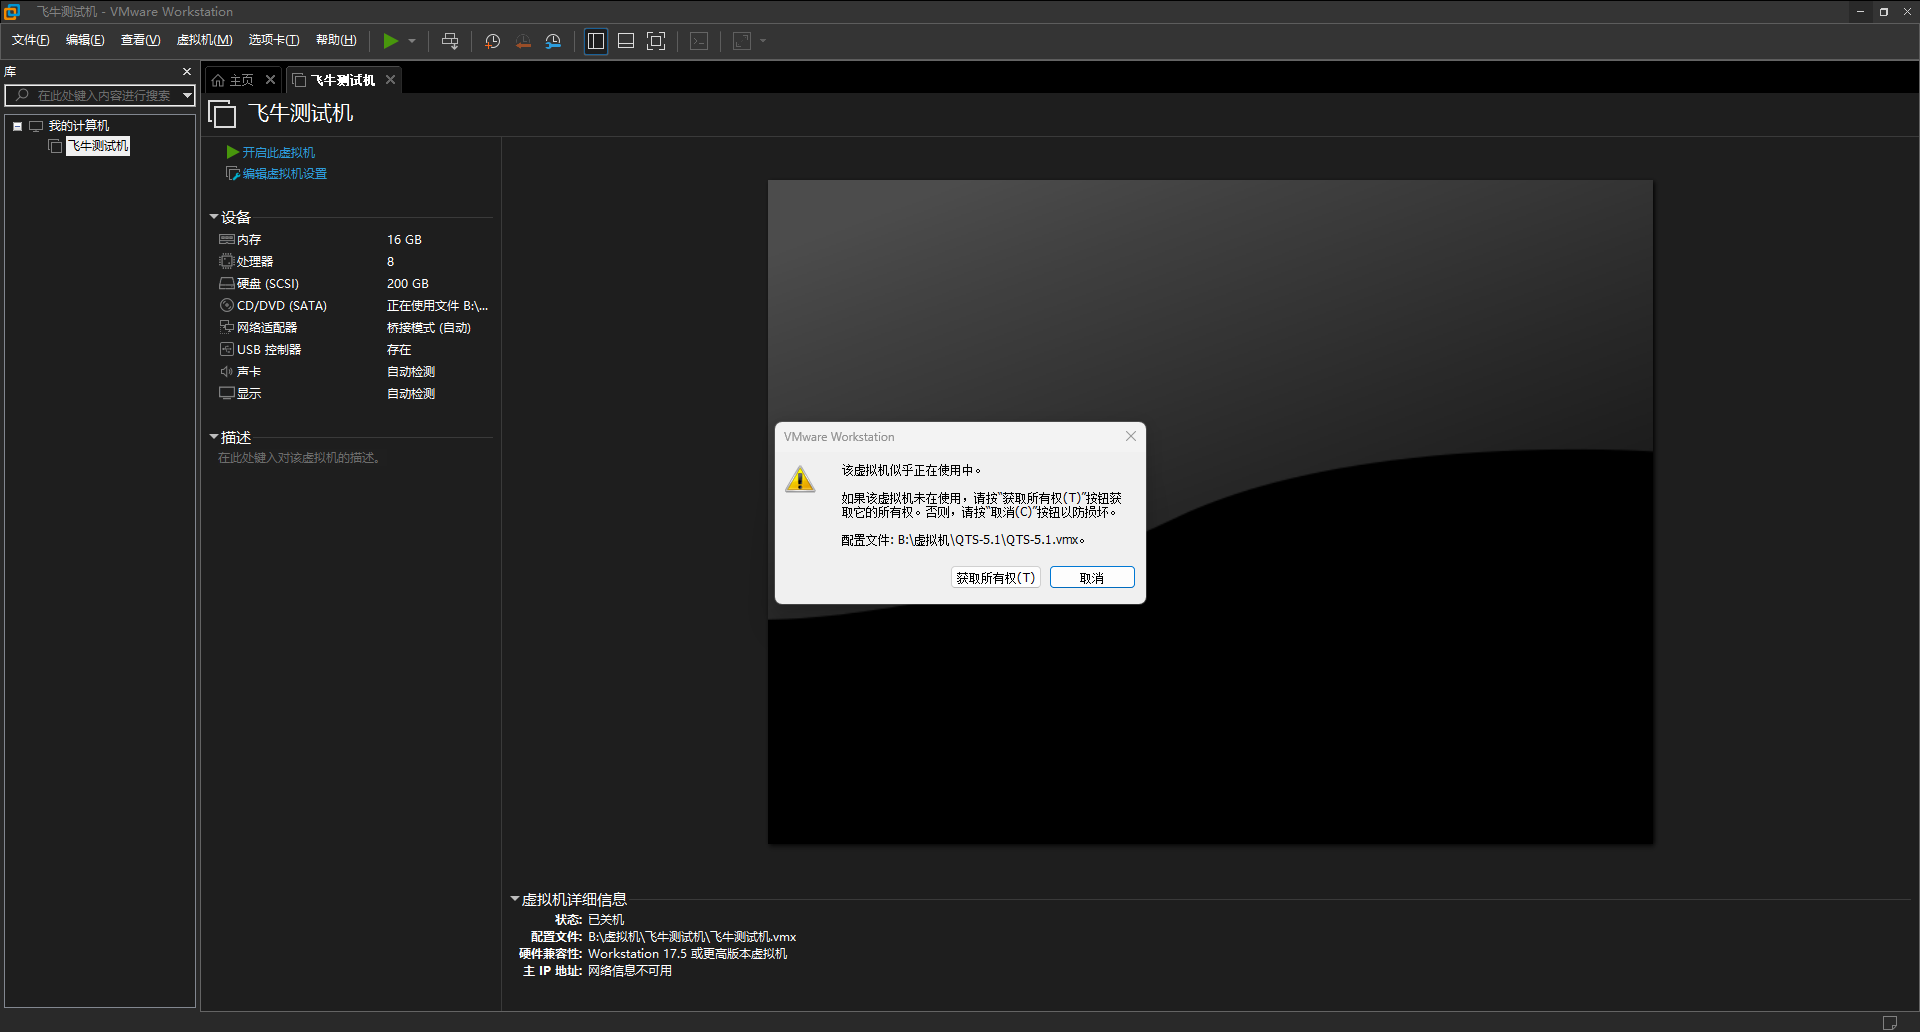This screenshot has height=1032, width=1920.
Task: Click 取消 in the warning dialog
Action: click(x=1092, y=578)
